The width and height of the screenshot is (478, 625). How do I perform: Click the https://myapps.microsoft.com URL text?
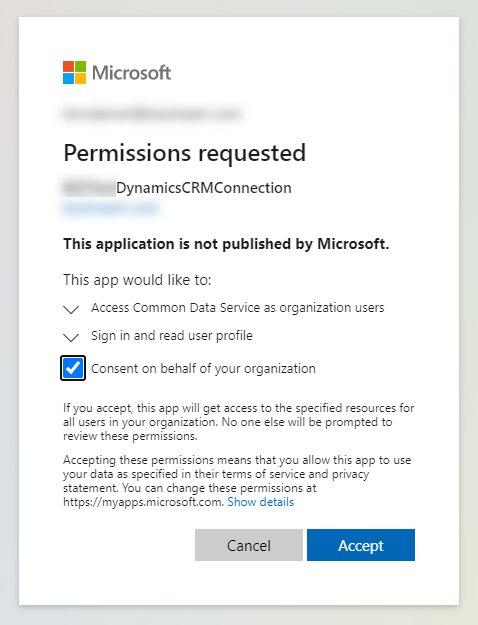[143, 502]
